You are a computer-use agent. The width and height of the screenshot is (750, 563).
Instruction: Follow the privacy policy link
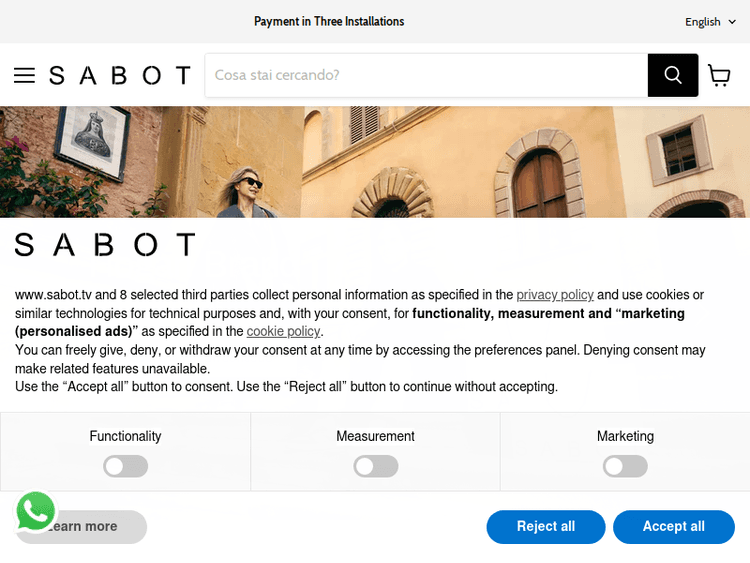tap(555, 295)
